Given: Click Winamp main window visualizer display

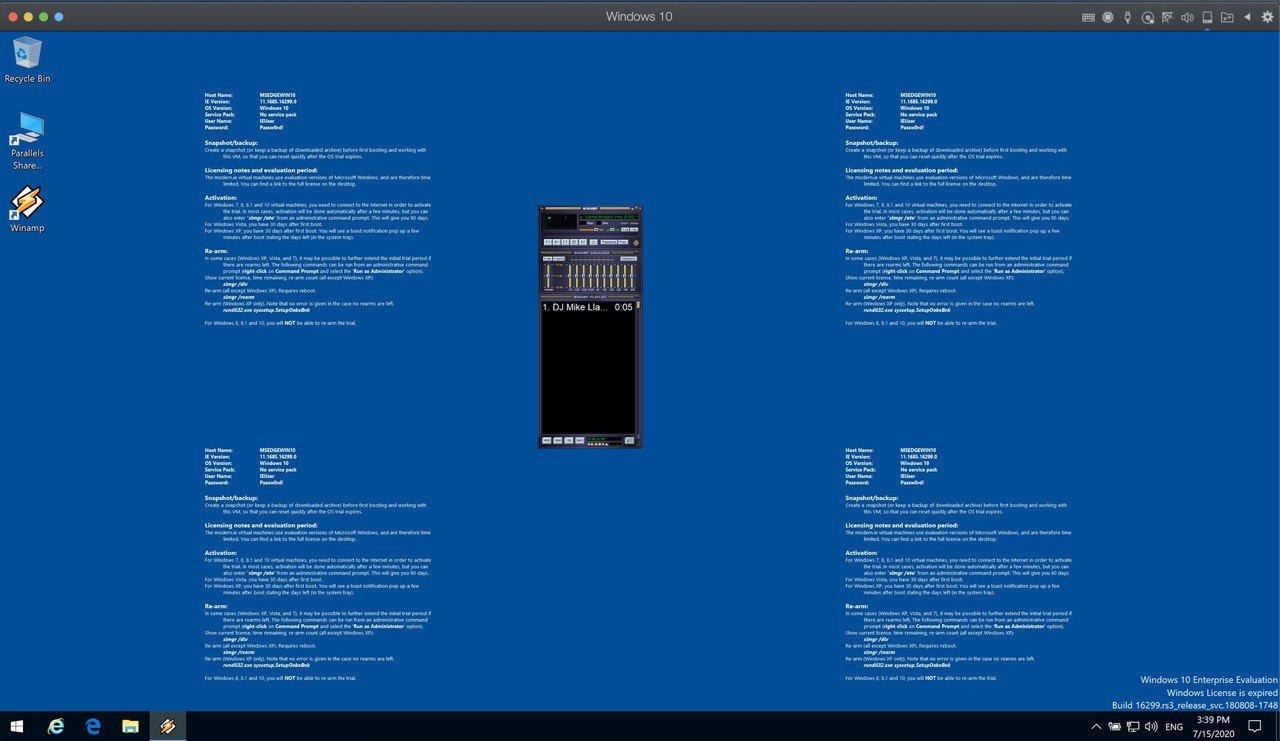Looking at the screenshot, I should pyautogui.click(x=561, y=222).
